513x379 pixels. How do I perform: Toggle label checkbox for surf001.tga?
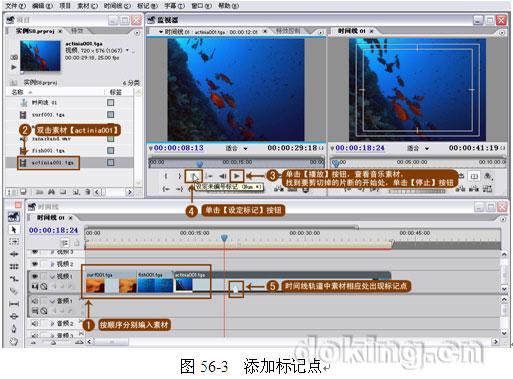pos(111,114)
